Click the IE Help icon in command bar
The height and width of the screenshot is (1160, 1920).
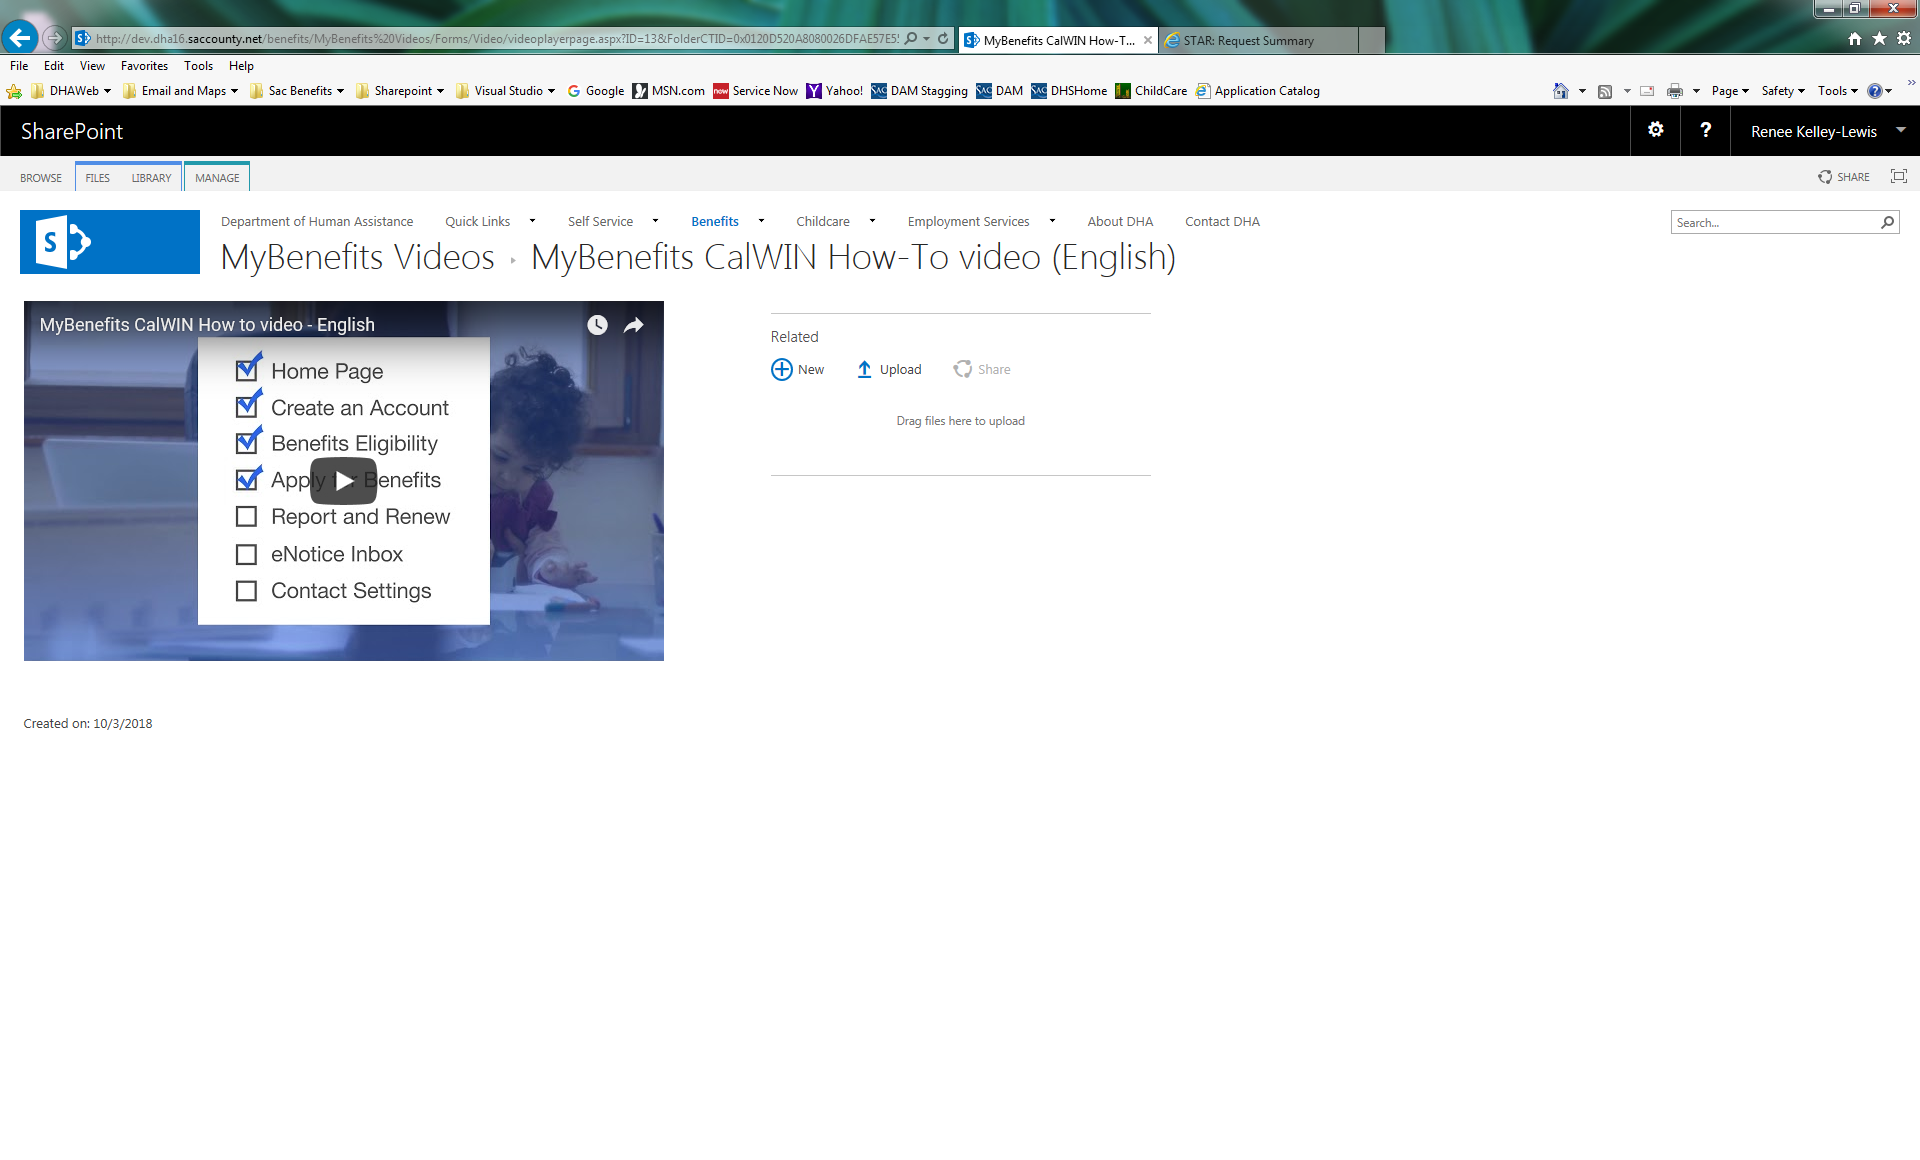pos(1875,91)
